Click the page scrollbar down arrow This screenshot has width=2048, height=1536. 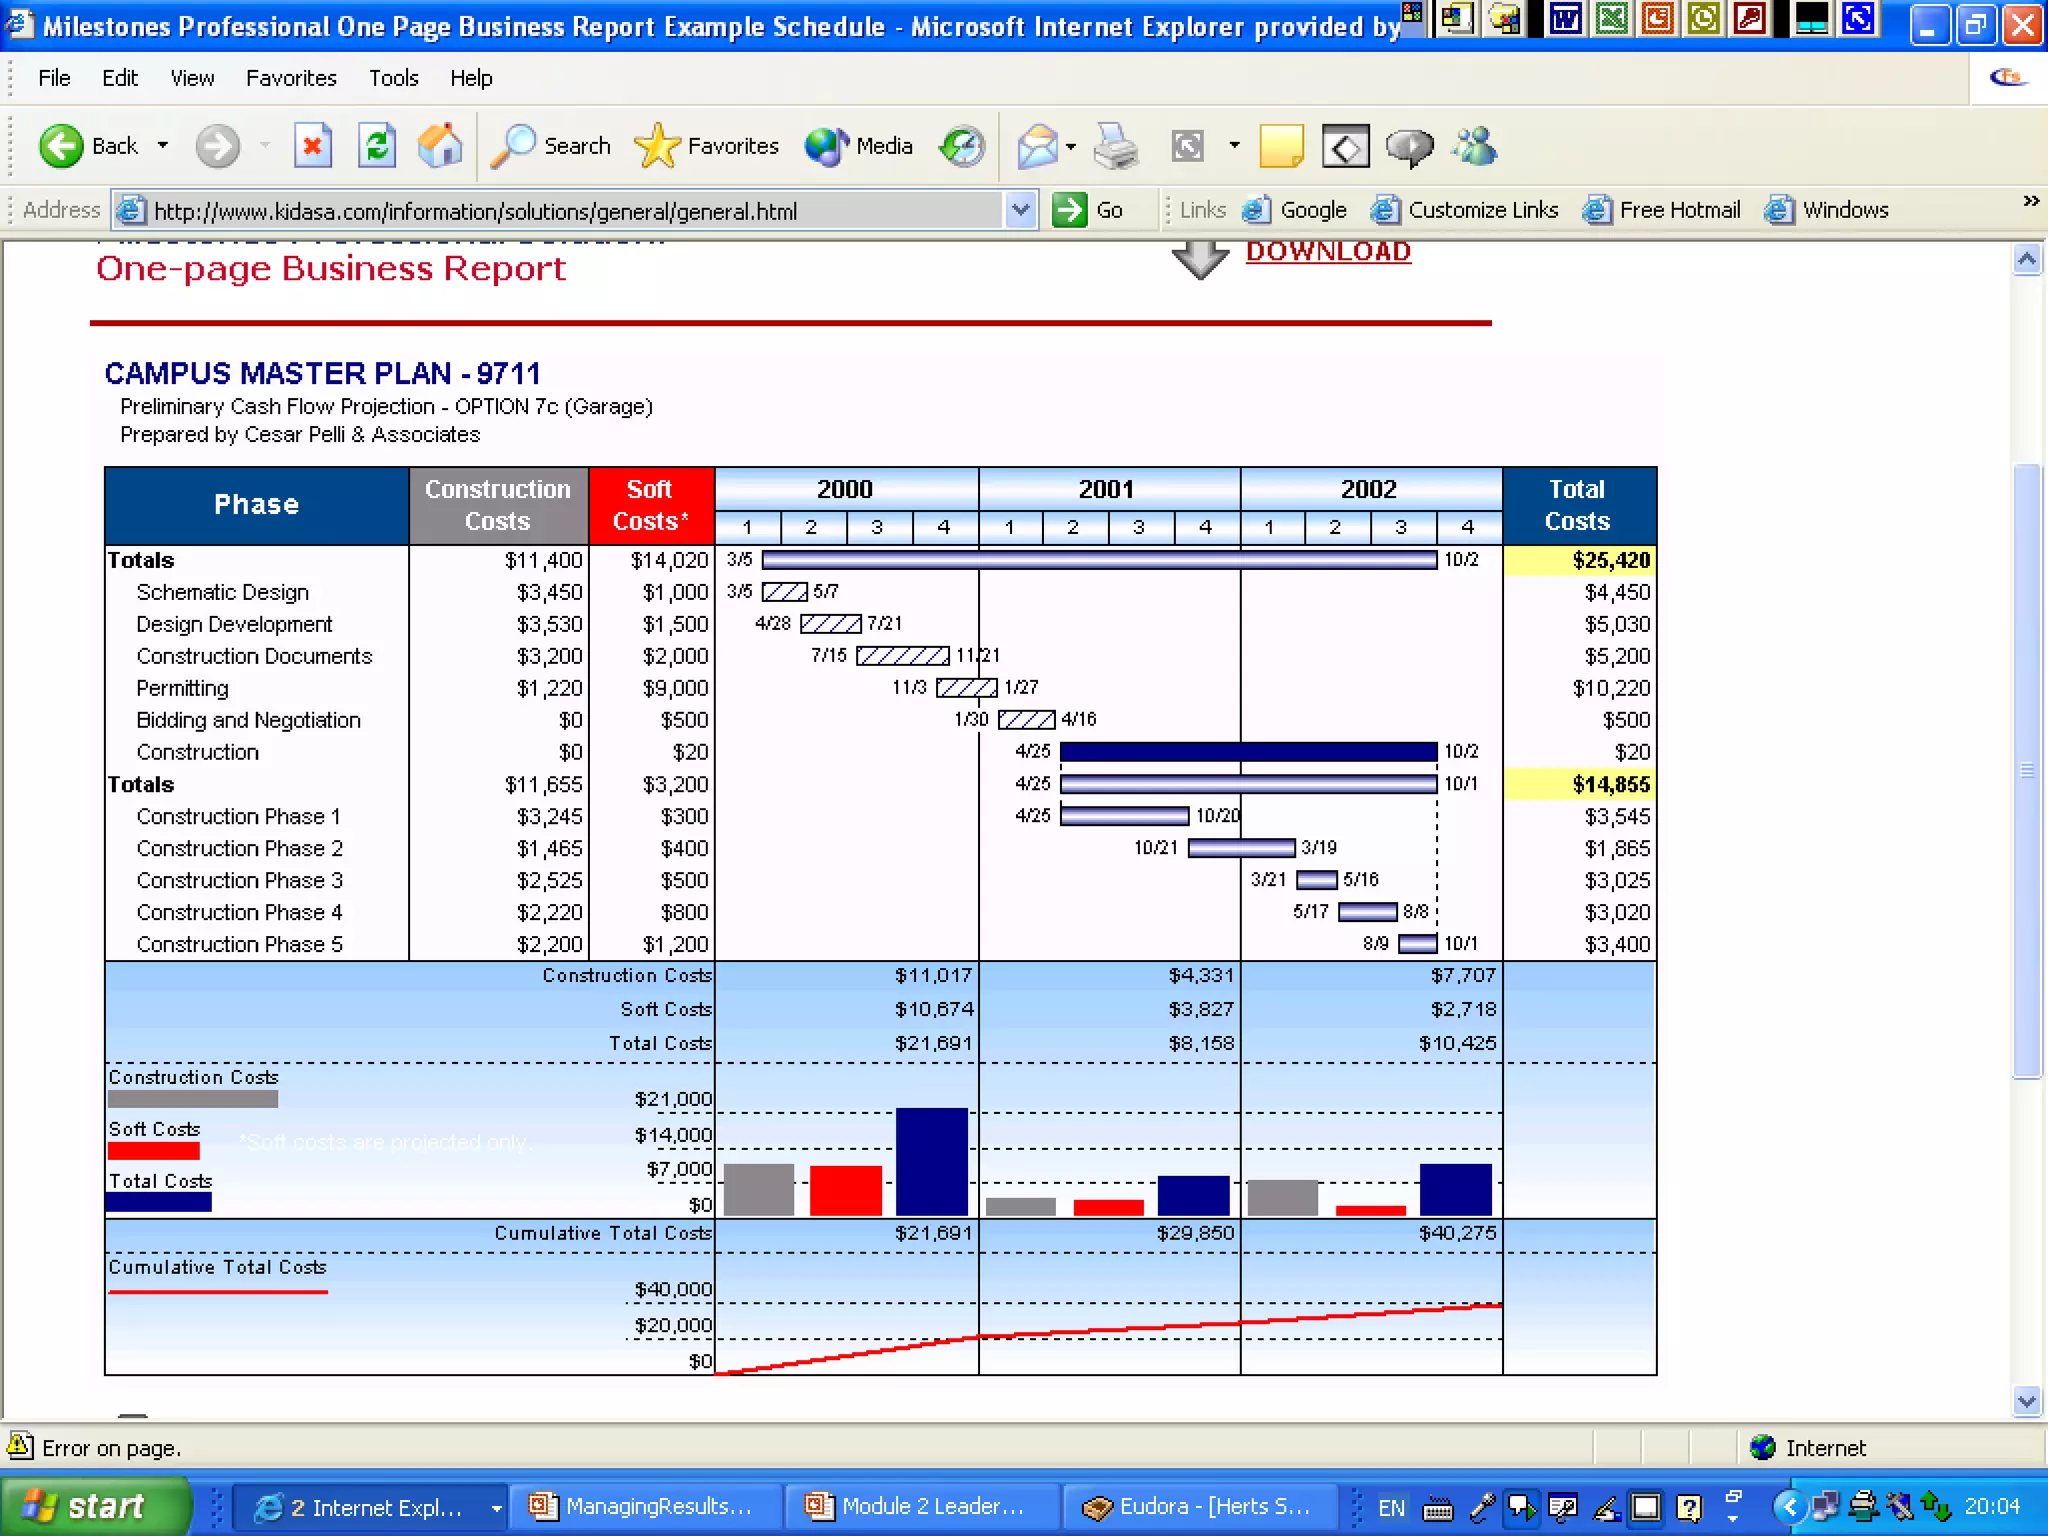(2026, 1401)
